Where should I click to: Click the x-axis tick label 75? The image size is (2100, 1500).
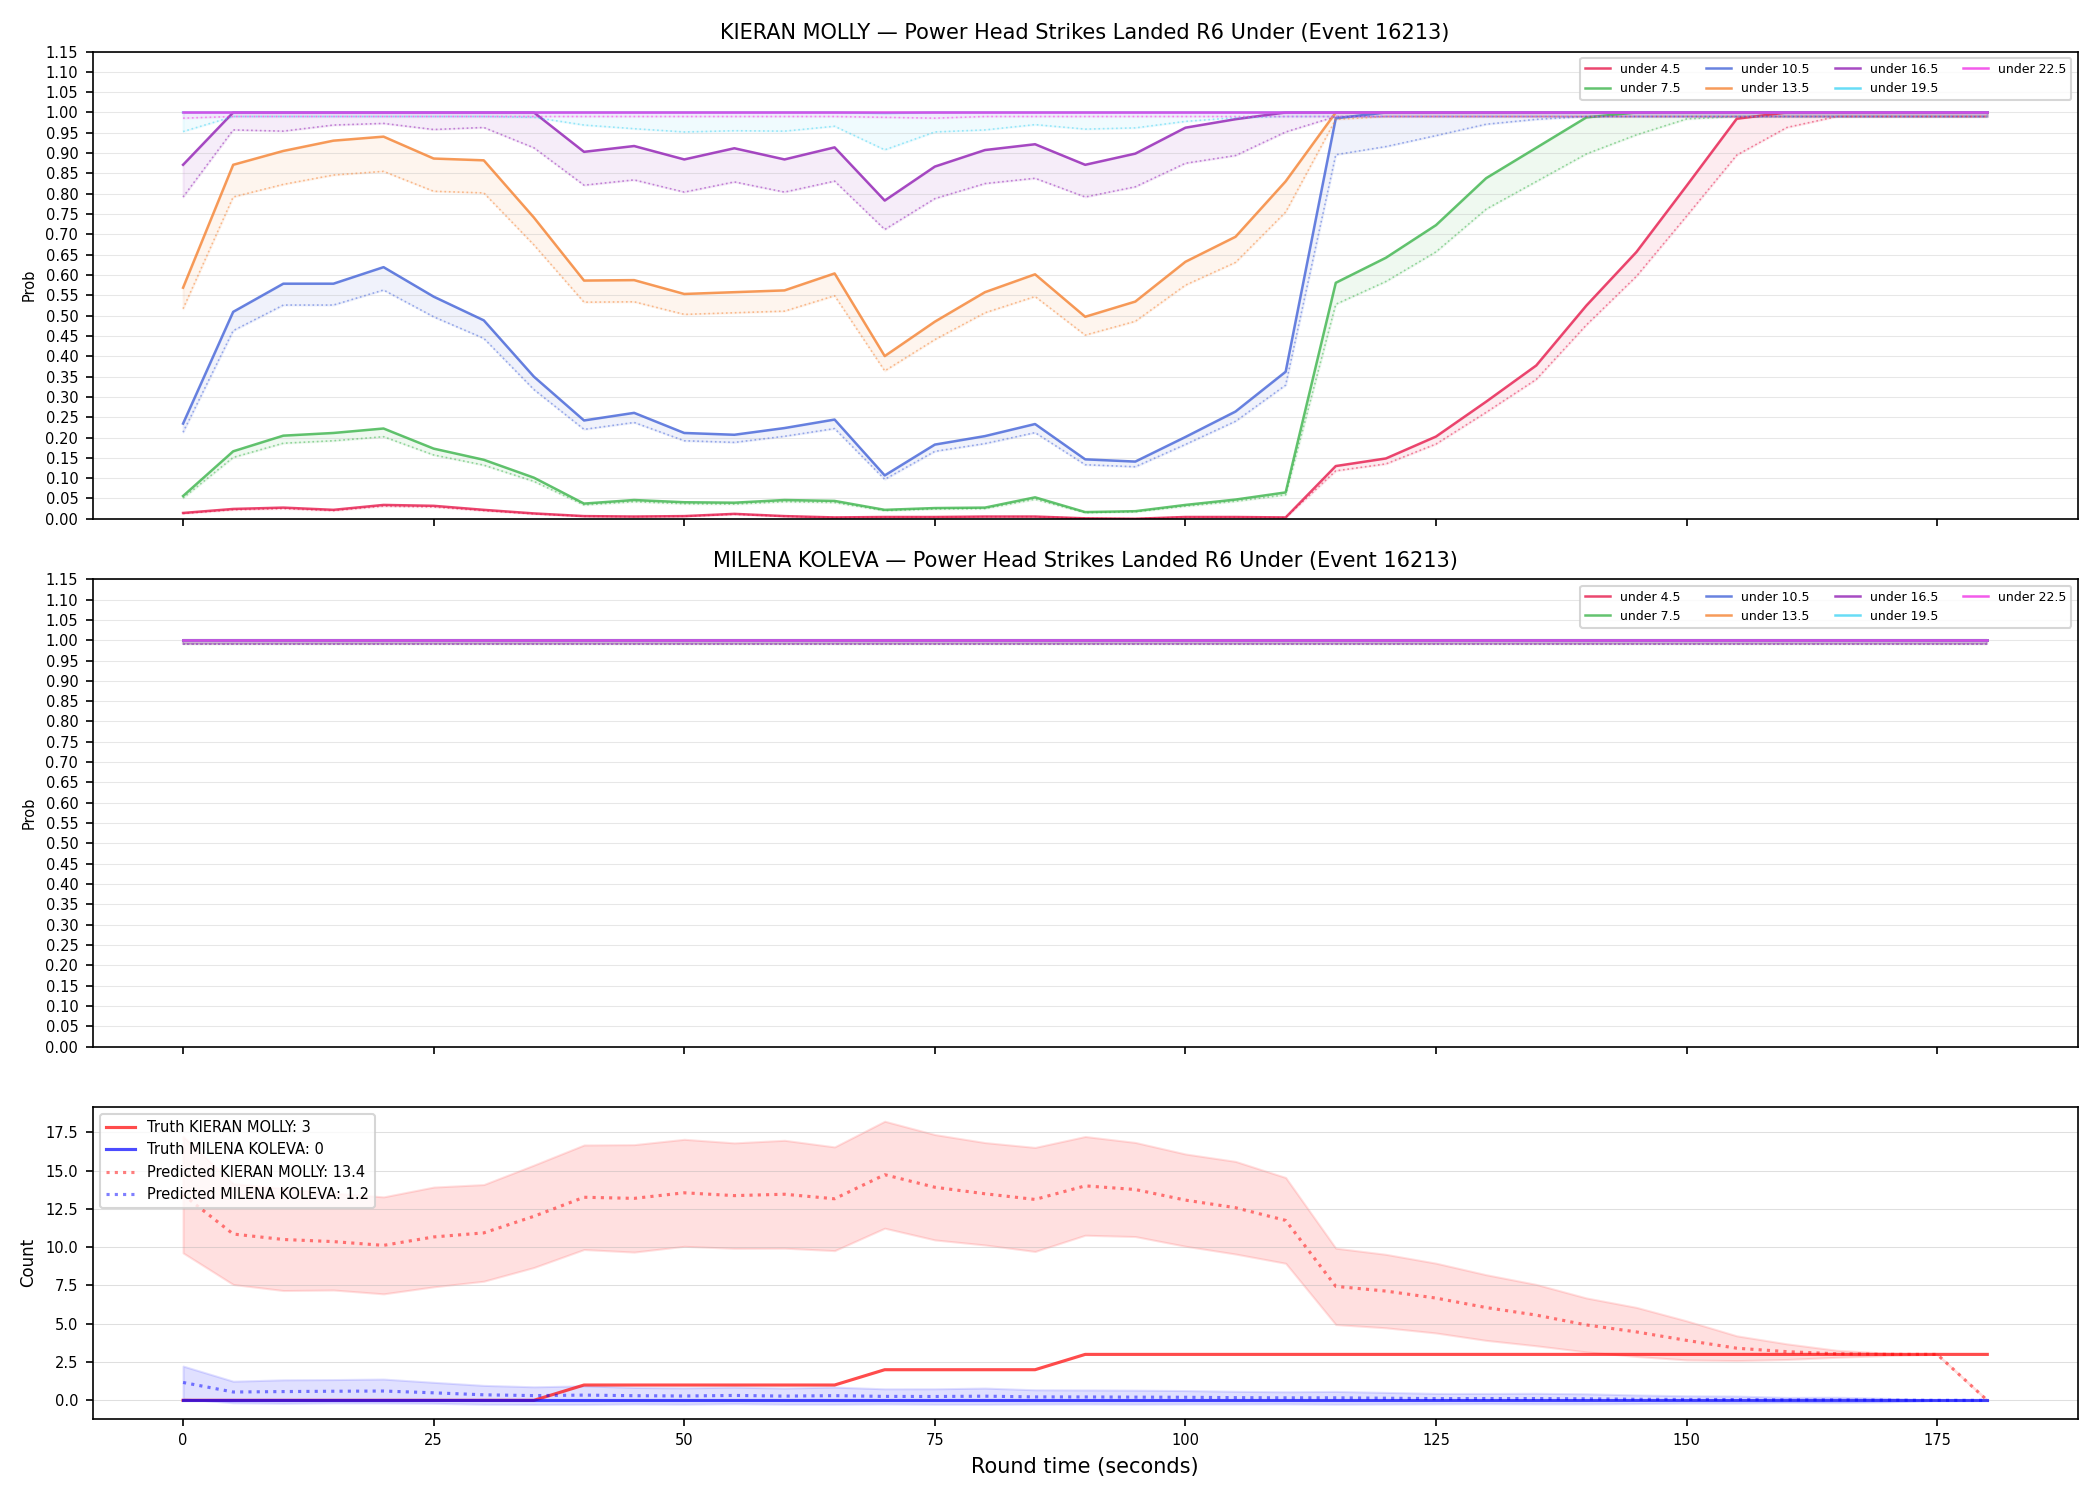click(x=934, y=1440)
